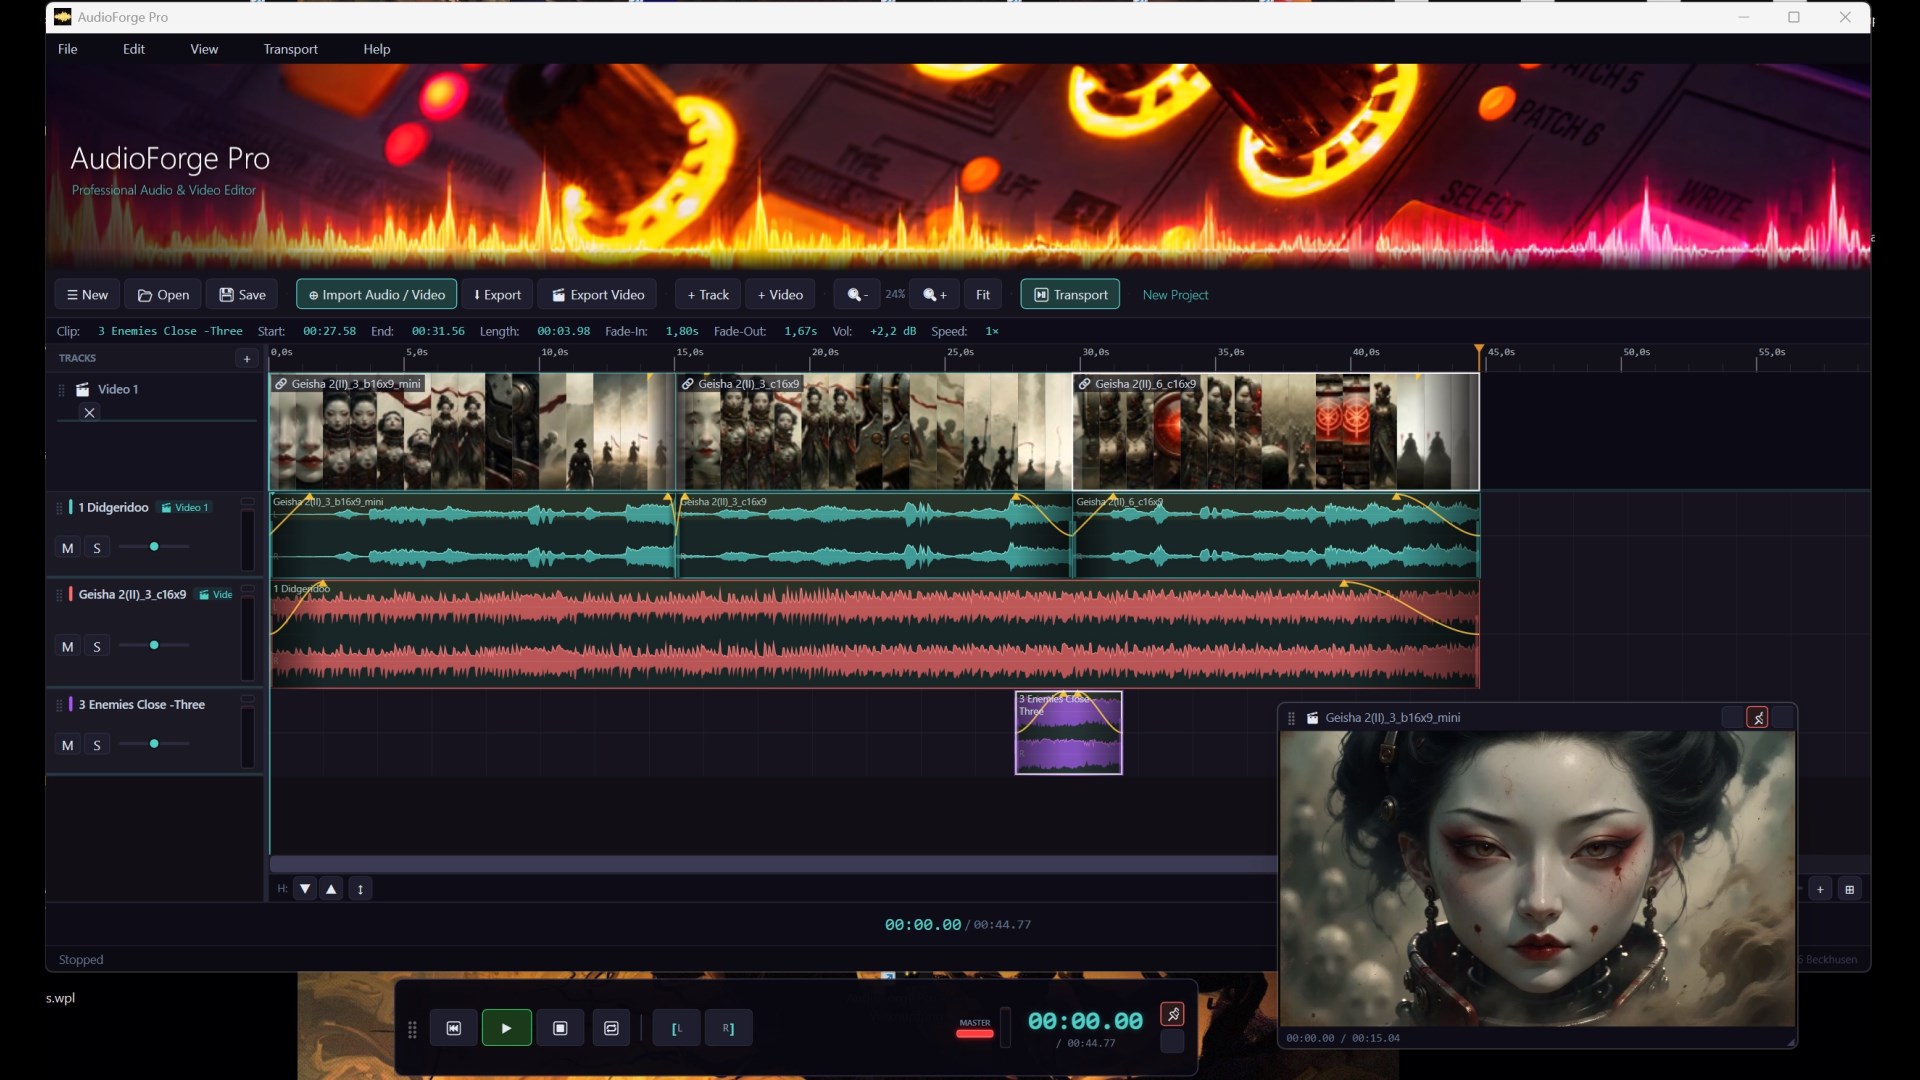Click the Stop button in transport bar

pos(561,1028)
